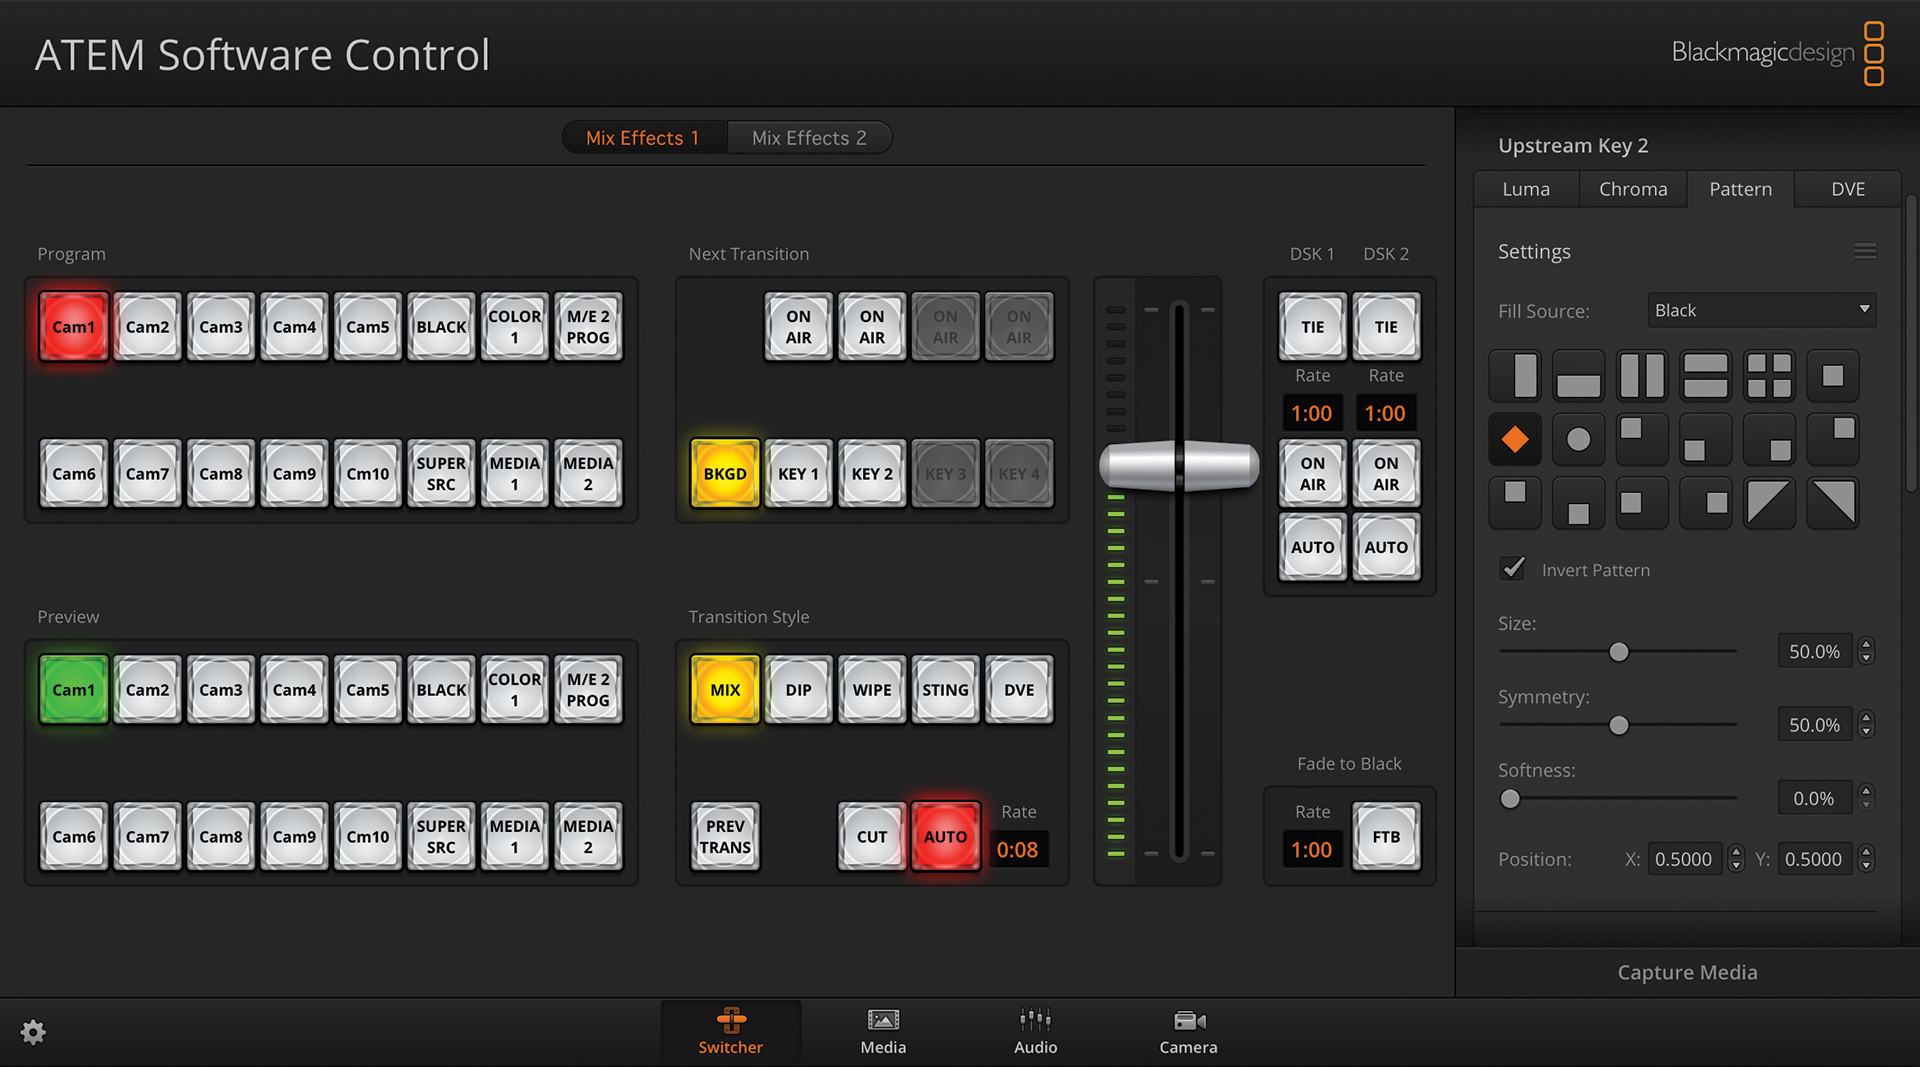This screenshot has width=1920, height=1067.
Task: Click the Size slider handle
Action: (x=1619, y=652)
